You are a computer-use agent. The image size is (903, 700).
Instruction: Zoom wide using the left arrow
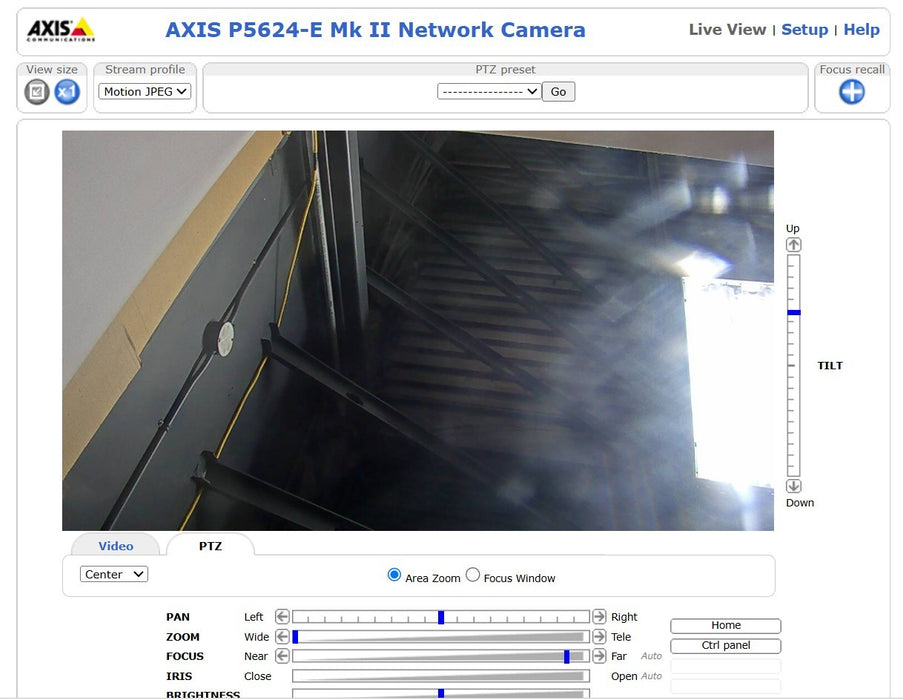click(282, 637)
